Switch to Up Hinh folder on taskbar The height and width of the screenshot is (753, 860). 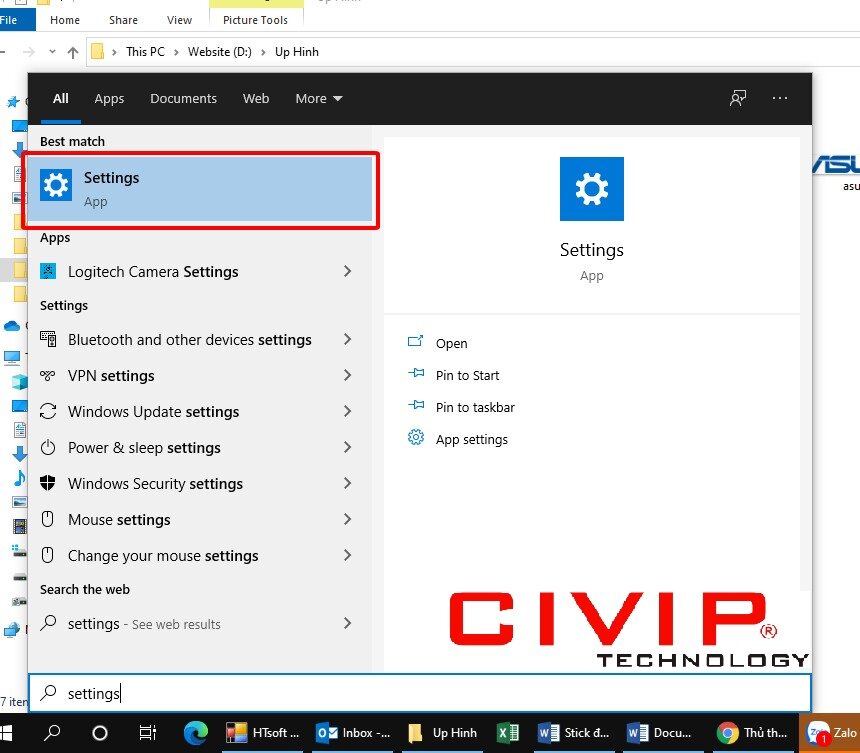(x=443, y=733)
